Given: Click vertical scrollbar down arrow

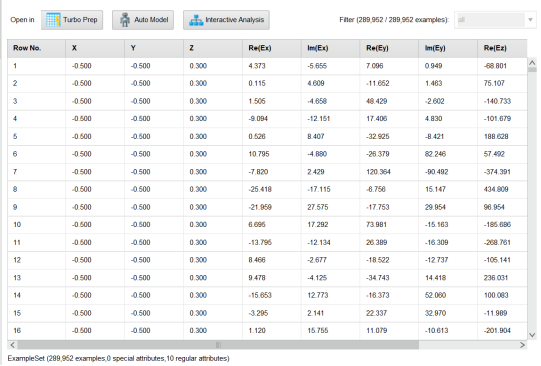Looking at the screenshot, I should point(532,335).
